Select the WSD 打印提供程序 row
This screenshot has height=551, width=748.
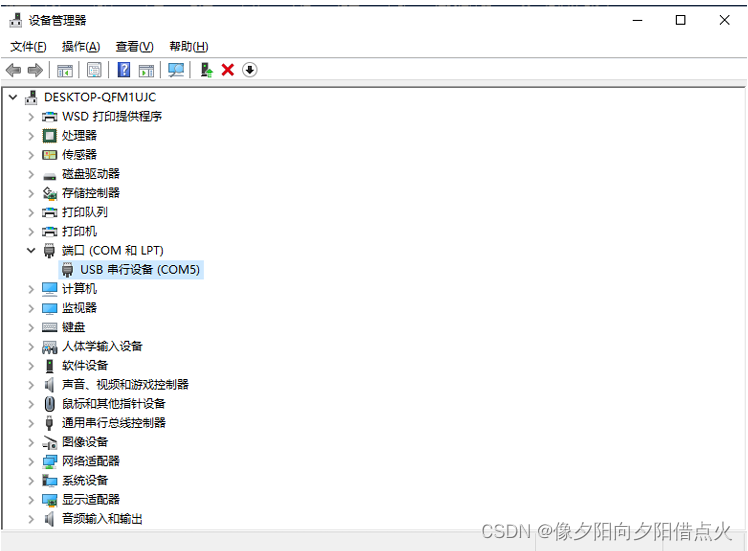click(112, 116)
